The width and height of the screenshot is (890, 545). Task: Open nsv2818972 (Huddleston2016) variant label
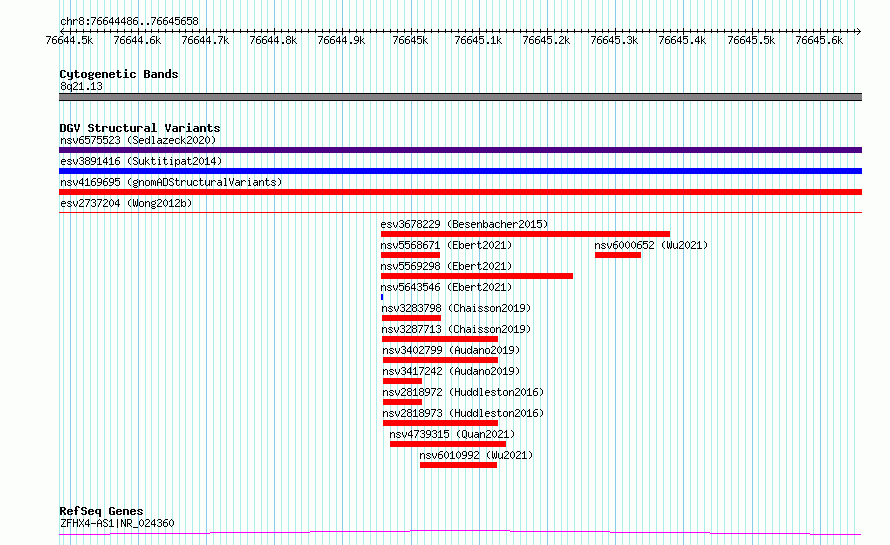(x=463, y=392)
